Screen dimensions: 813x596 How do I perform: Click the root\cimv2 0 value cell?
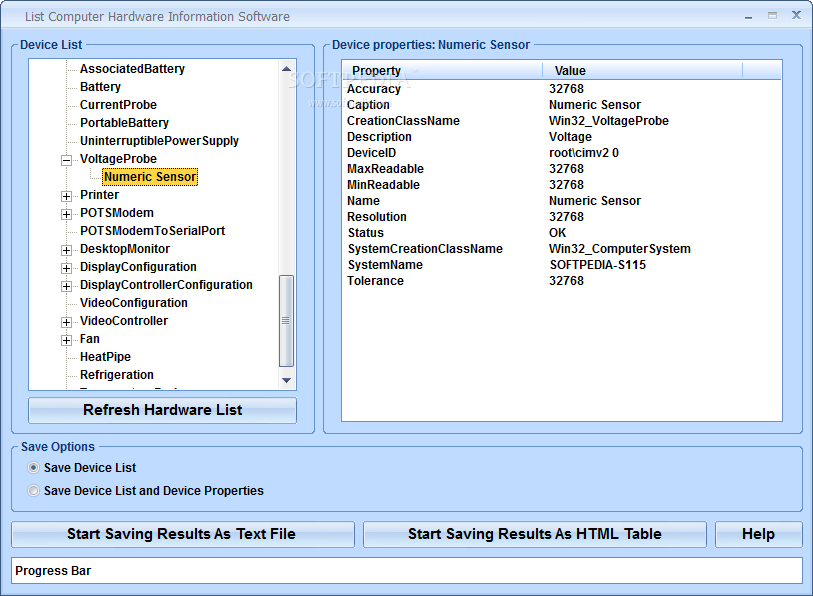point(584,153)
